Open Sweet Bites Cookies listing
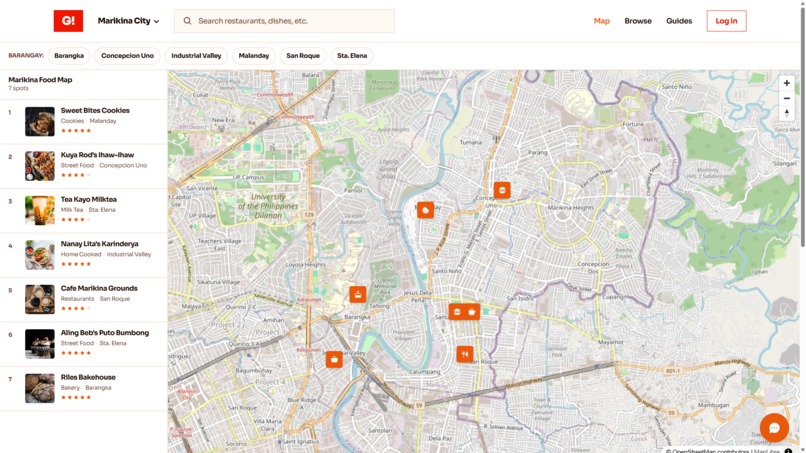 (x=83, y=121)
